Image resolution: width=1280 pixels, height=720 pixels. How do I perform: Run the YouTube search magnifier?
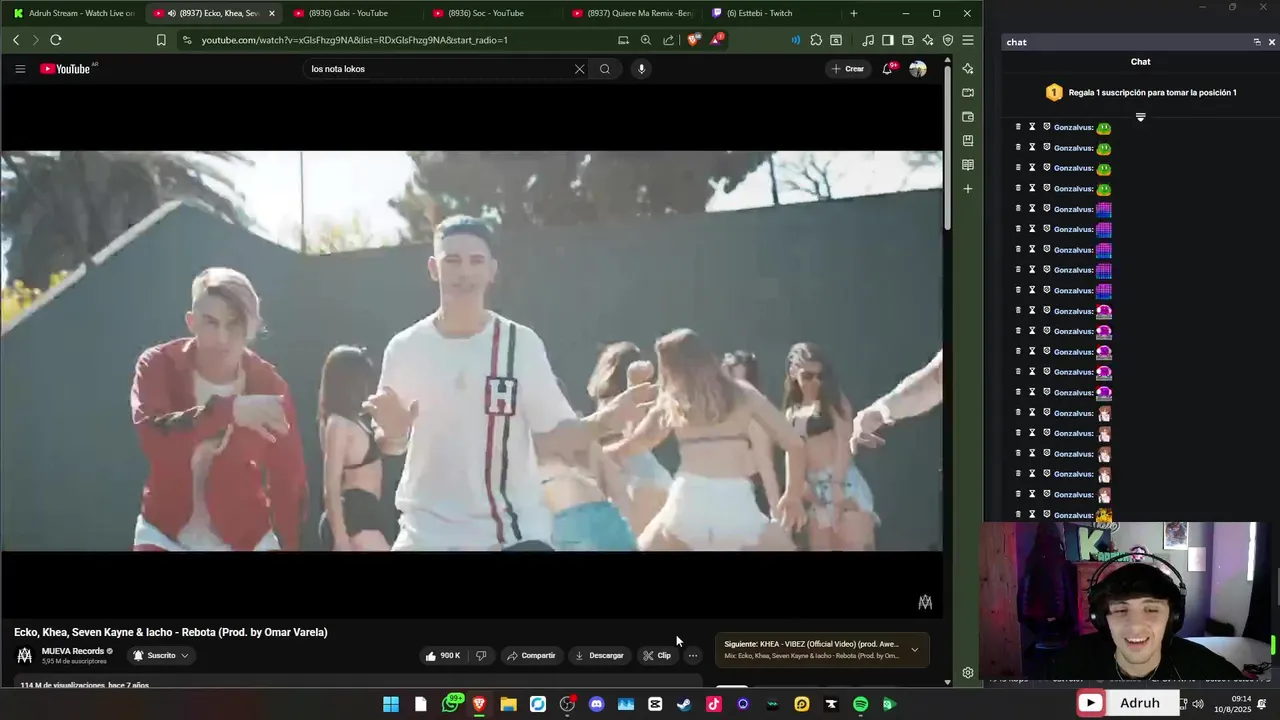(605, 69)
